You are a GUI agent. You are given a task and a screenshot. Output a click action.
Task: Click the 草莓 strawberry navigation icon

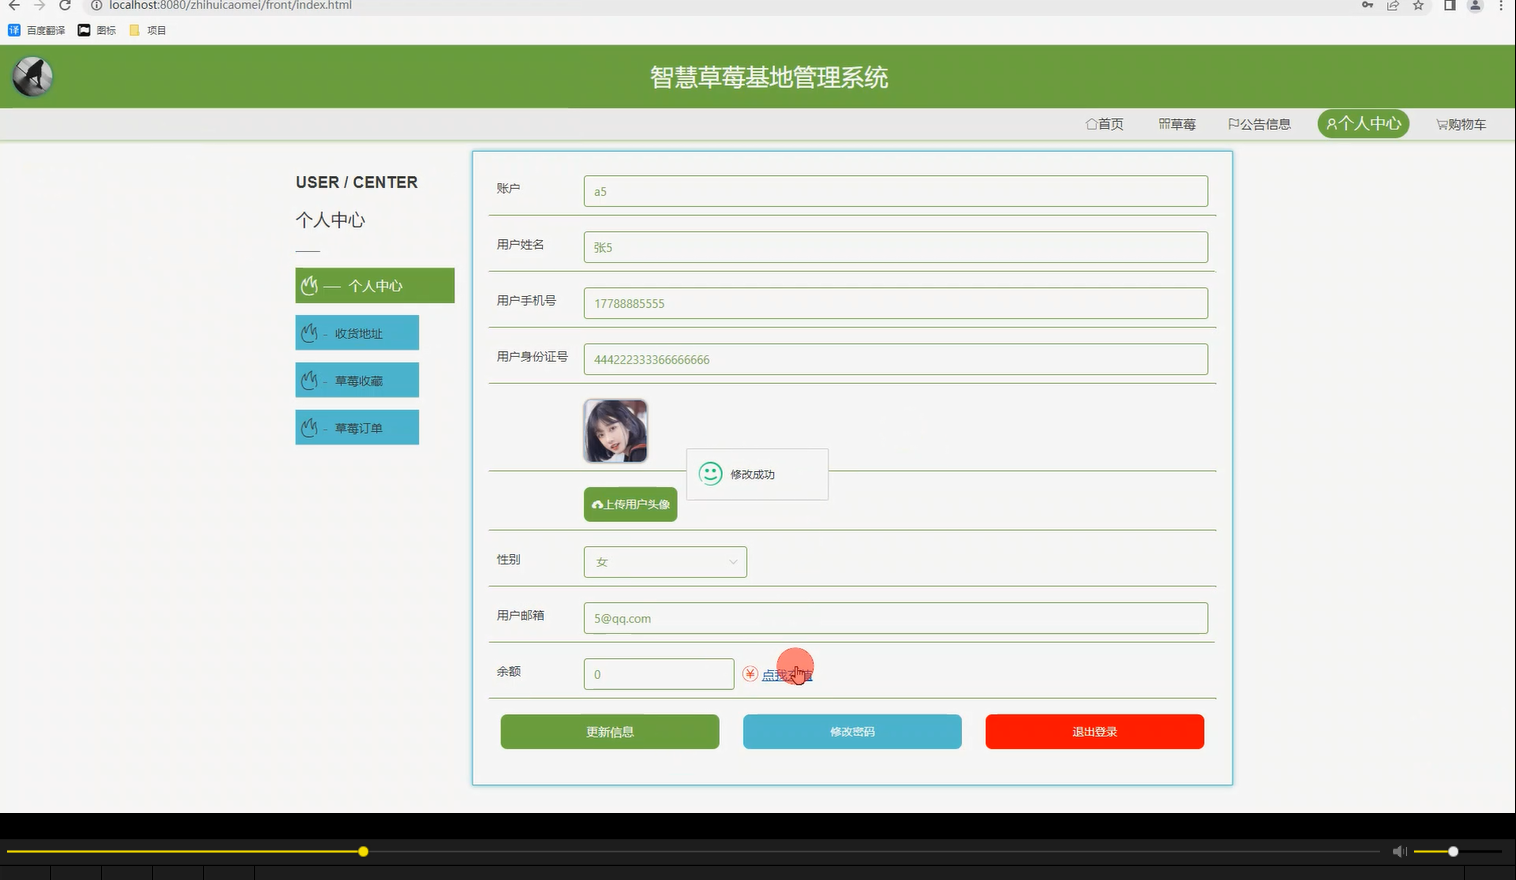1162,123
